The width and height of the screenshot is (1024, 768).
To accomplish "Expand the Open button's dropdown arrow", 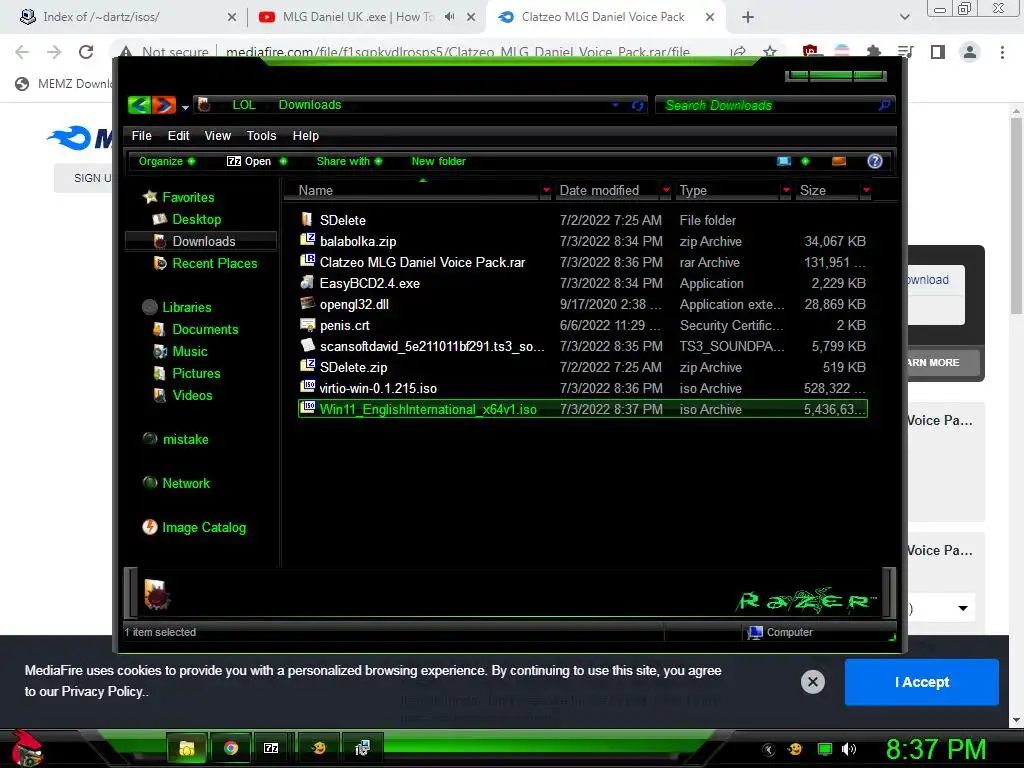I will coord(283,161).
